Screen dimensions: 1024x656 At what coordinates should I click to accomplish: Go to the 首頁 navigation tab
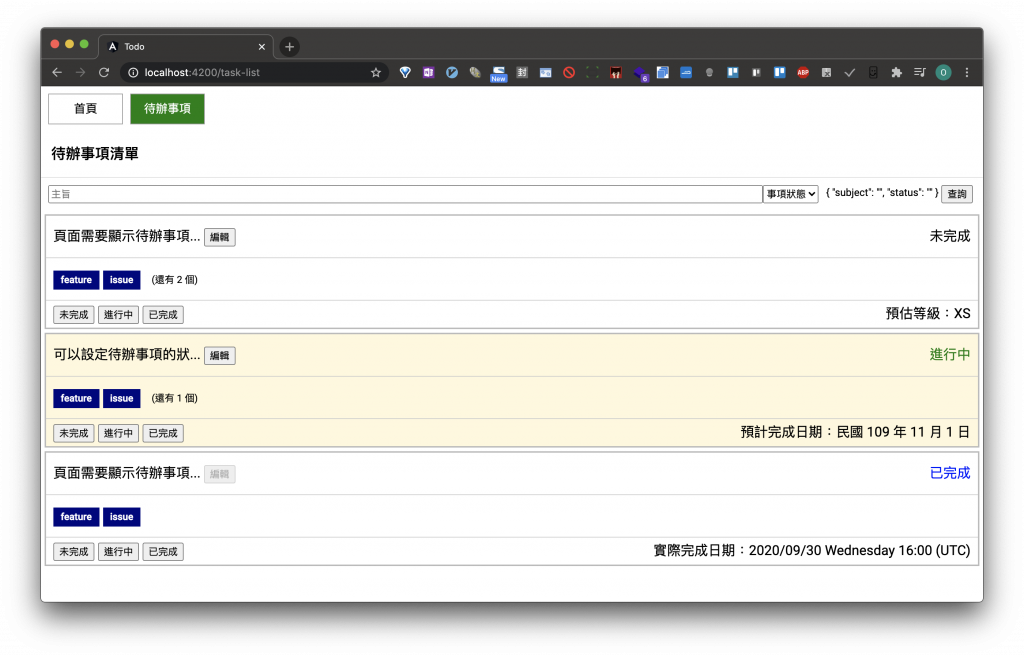pos(86,108)
